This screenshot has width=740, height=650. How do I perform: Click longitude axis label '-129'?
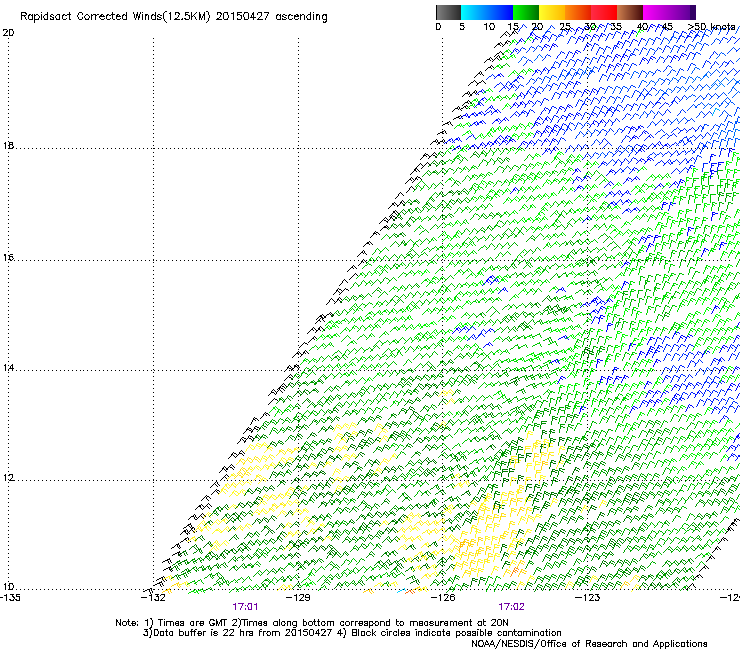pyautogui.click(x=298, y=598)
